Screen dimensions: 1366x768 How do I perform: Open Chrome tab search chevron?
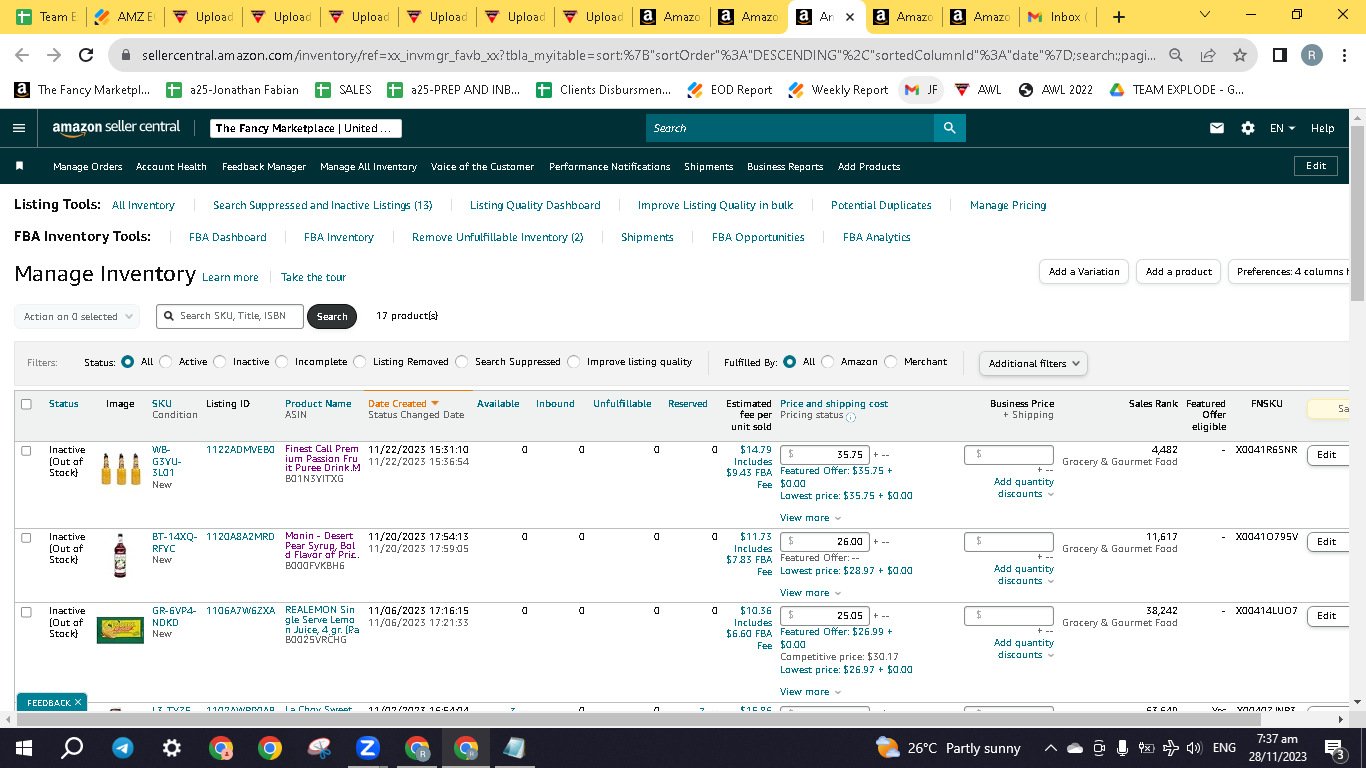coord(1204,15)
